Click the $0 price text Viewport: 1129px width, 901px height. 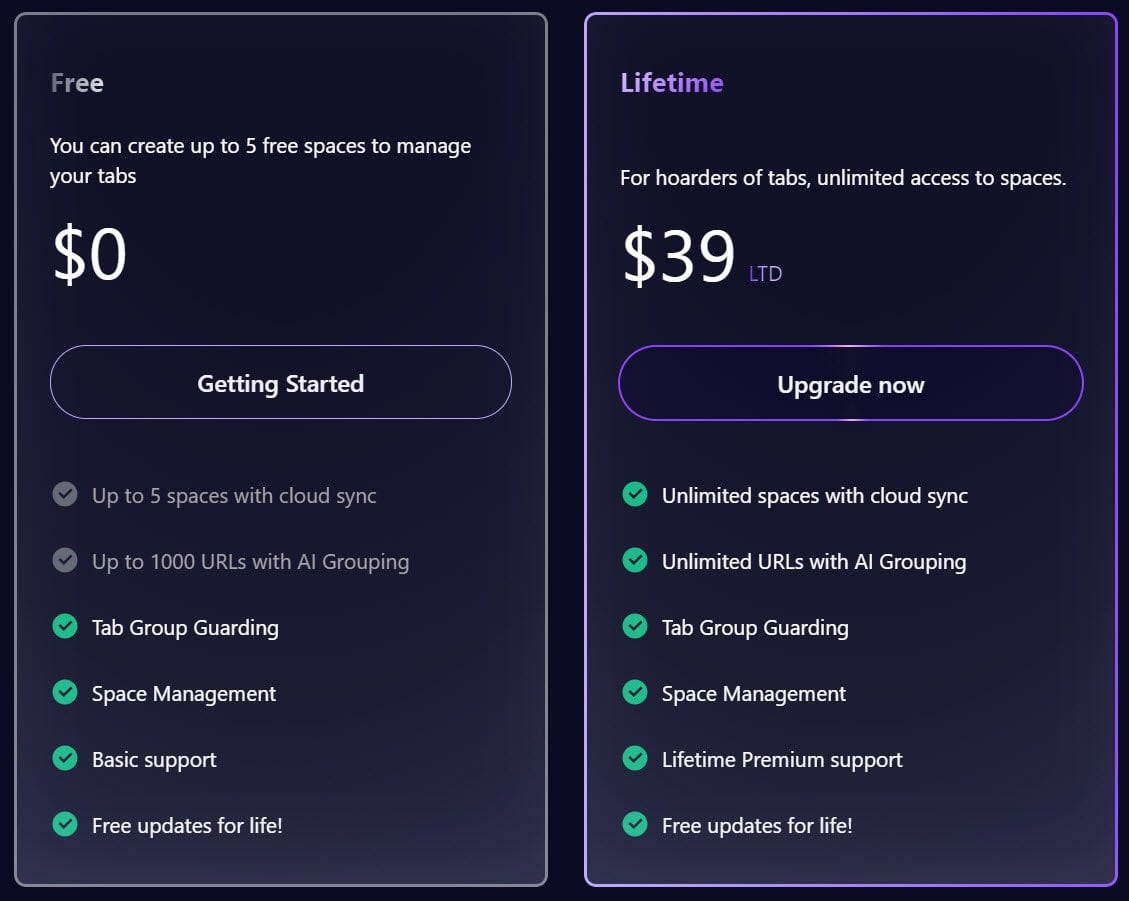(88, 253)
